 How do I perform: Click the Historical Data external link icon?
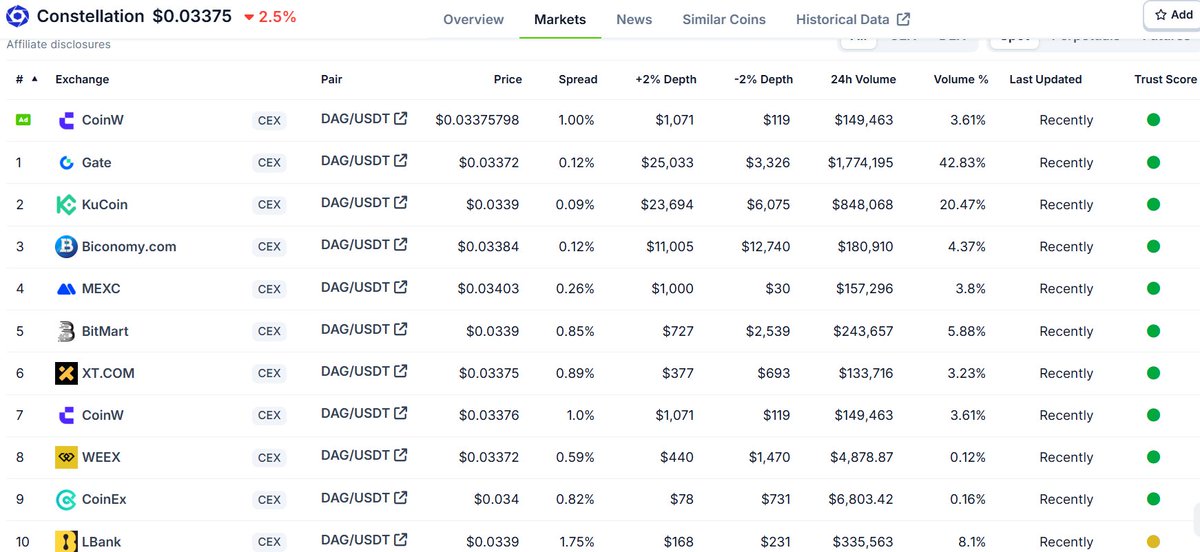[904, 19]
